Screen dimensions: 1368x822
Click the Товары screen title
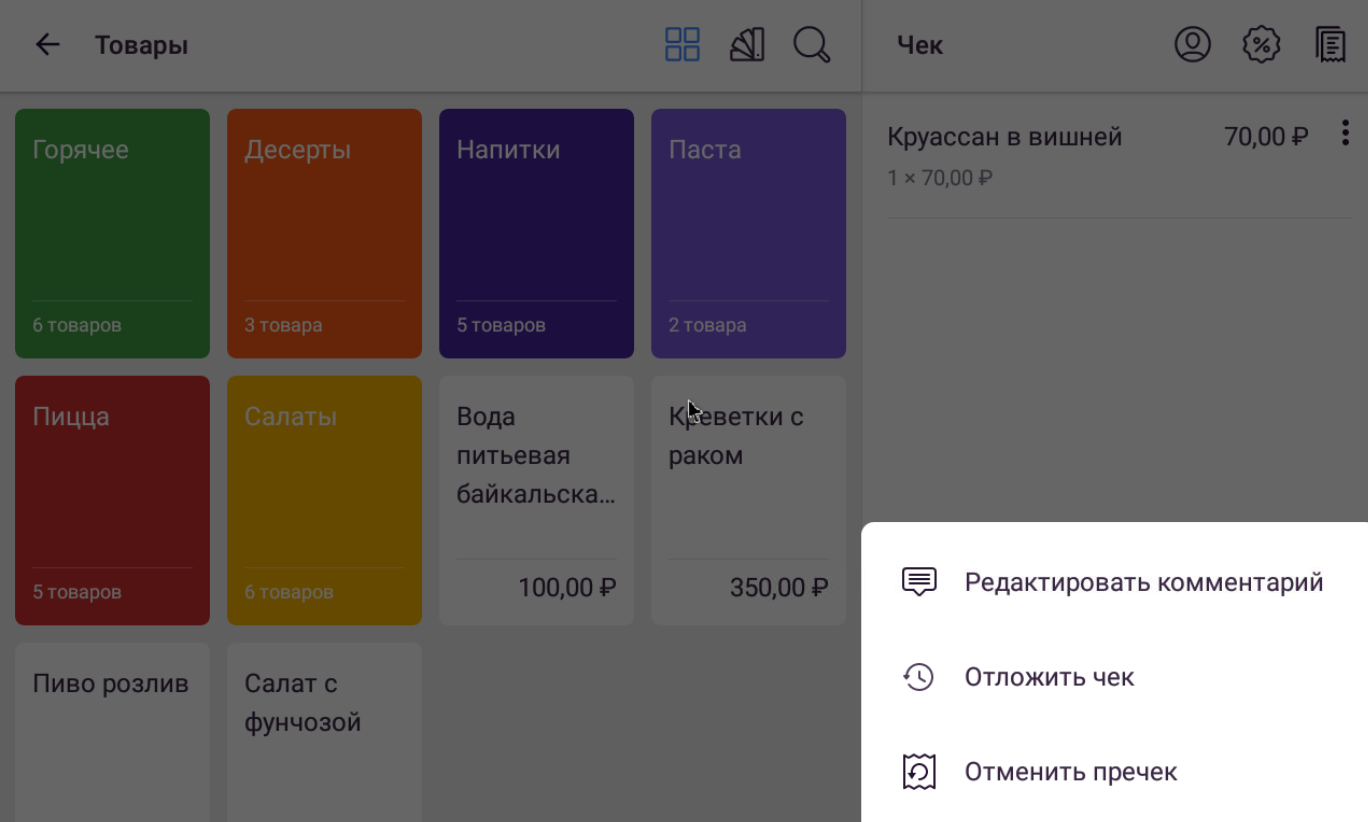pos(141,45)
